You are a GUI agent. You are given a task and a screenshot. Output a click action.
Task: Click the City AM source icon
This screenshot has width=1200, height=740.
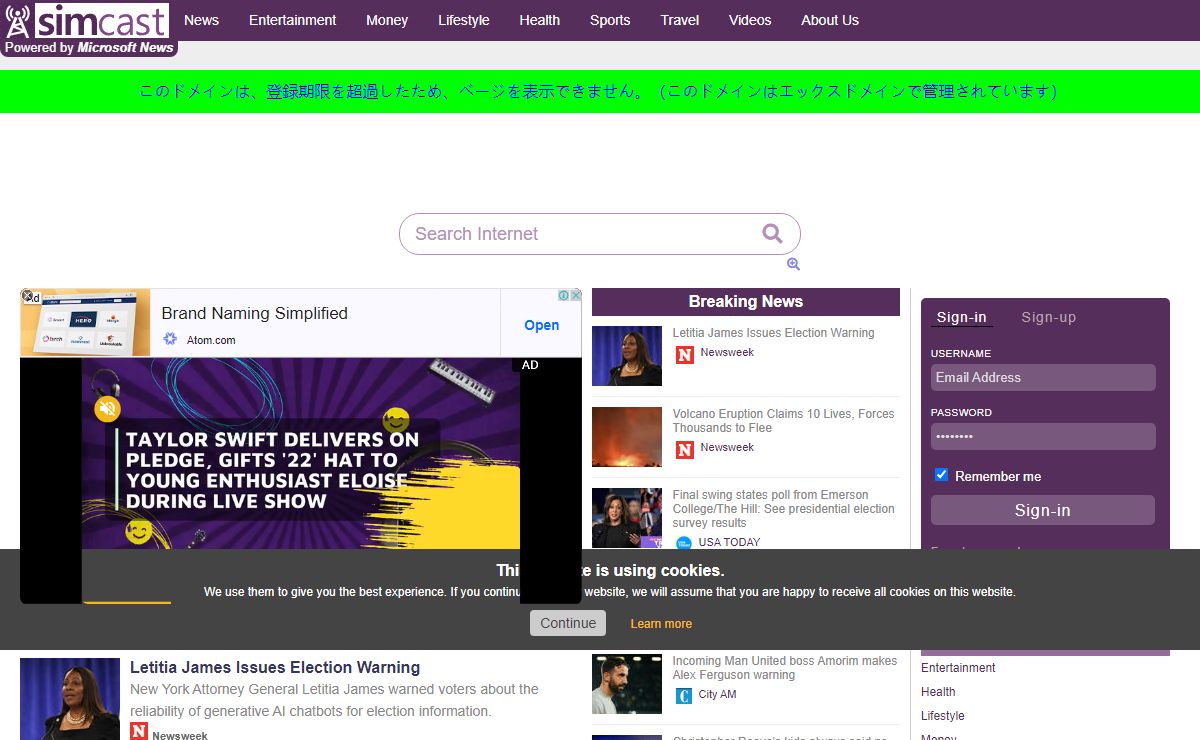tap(684, 695)
